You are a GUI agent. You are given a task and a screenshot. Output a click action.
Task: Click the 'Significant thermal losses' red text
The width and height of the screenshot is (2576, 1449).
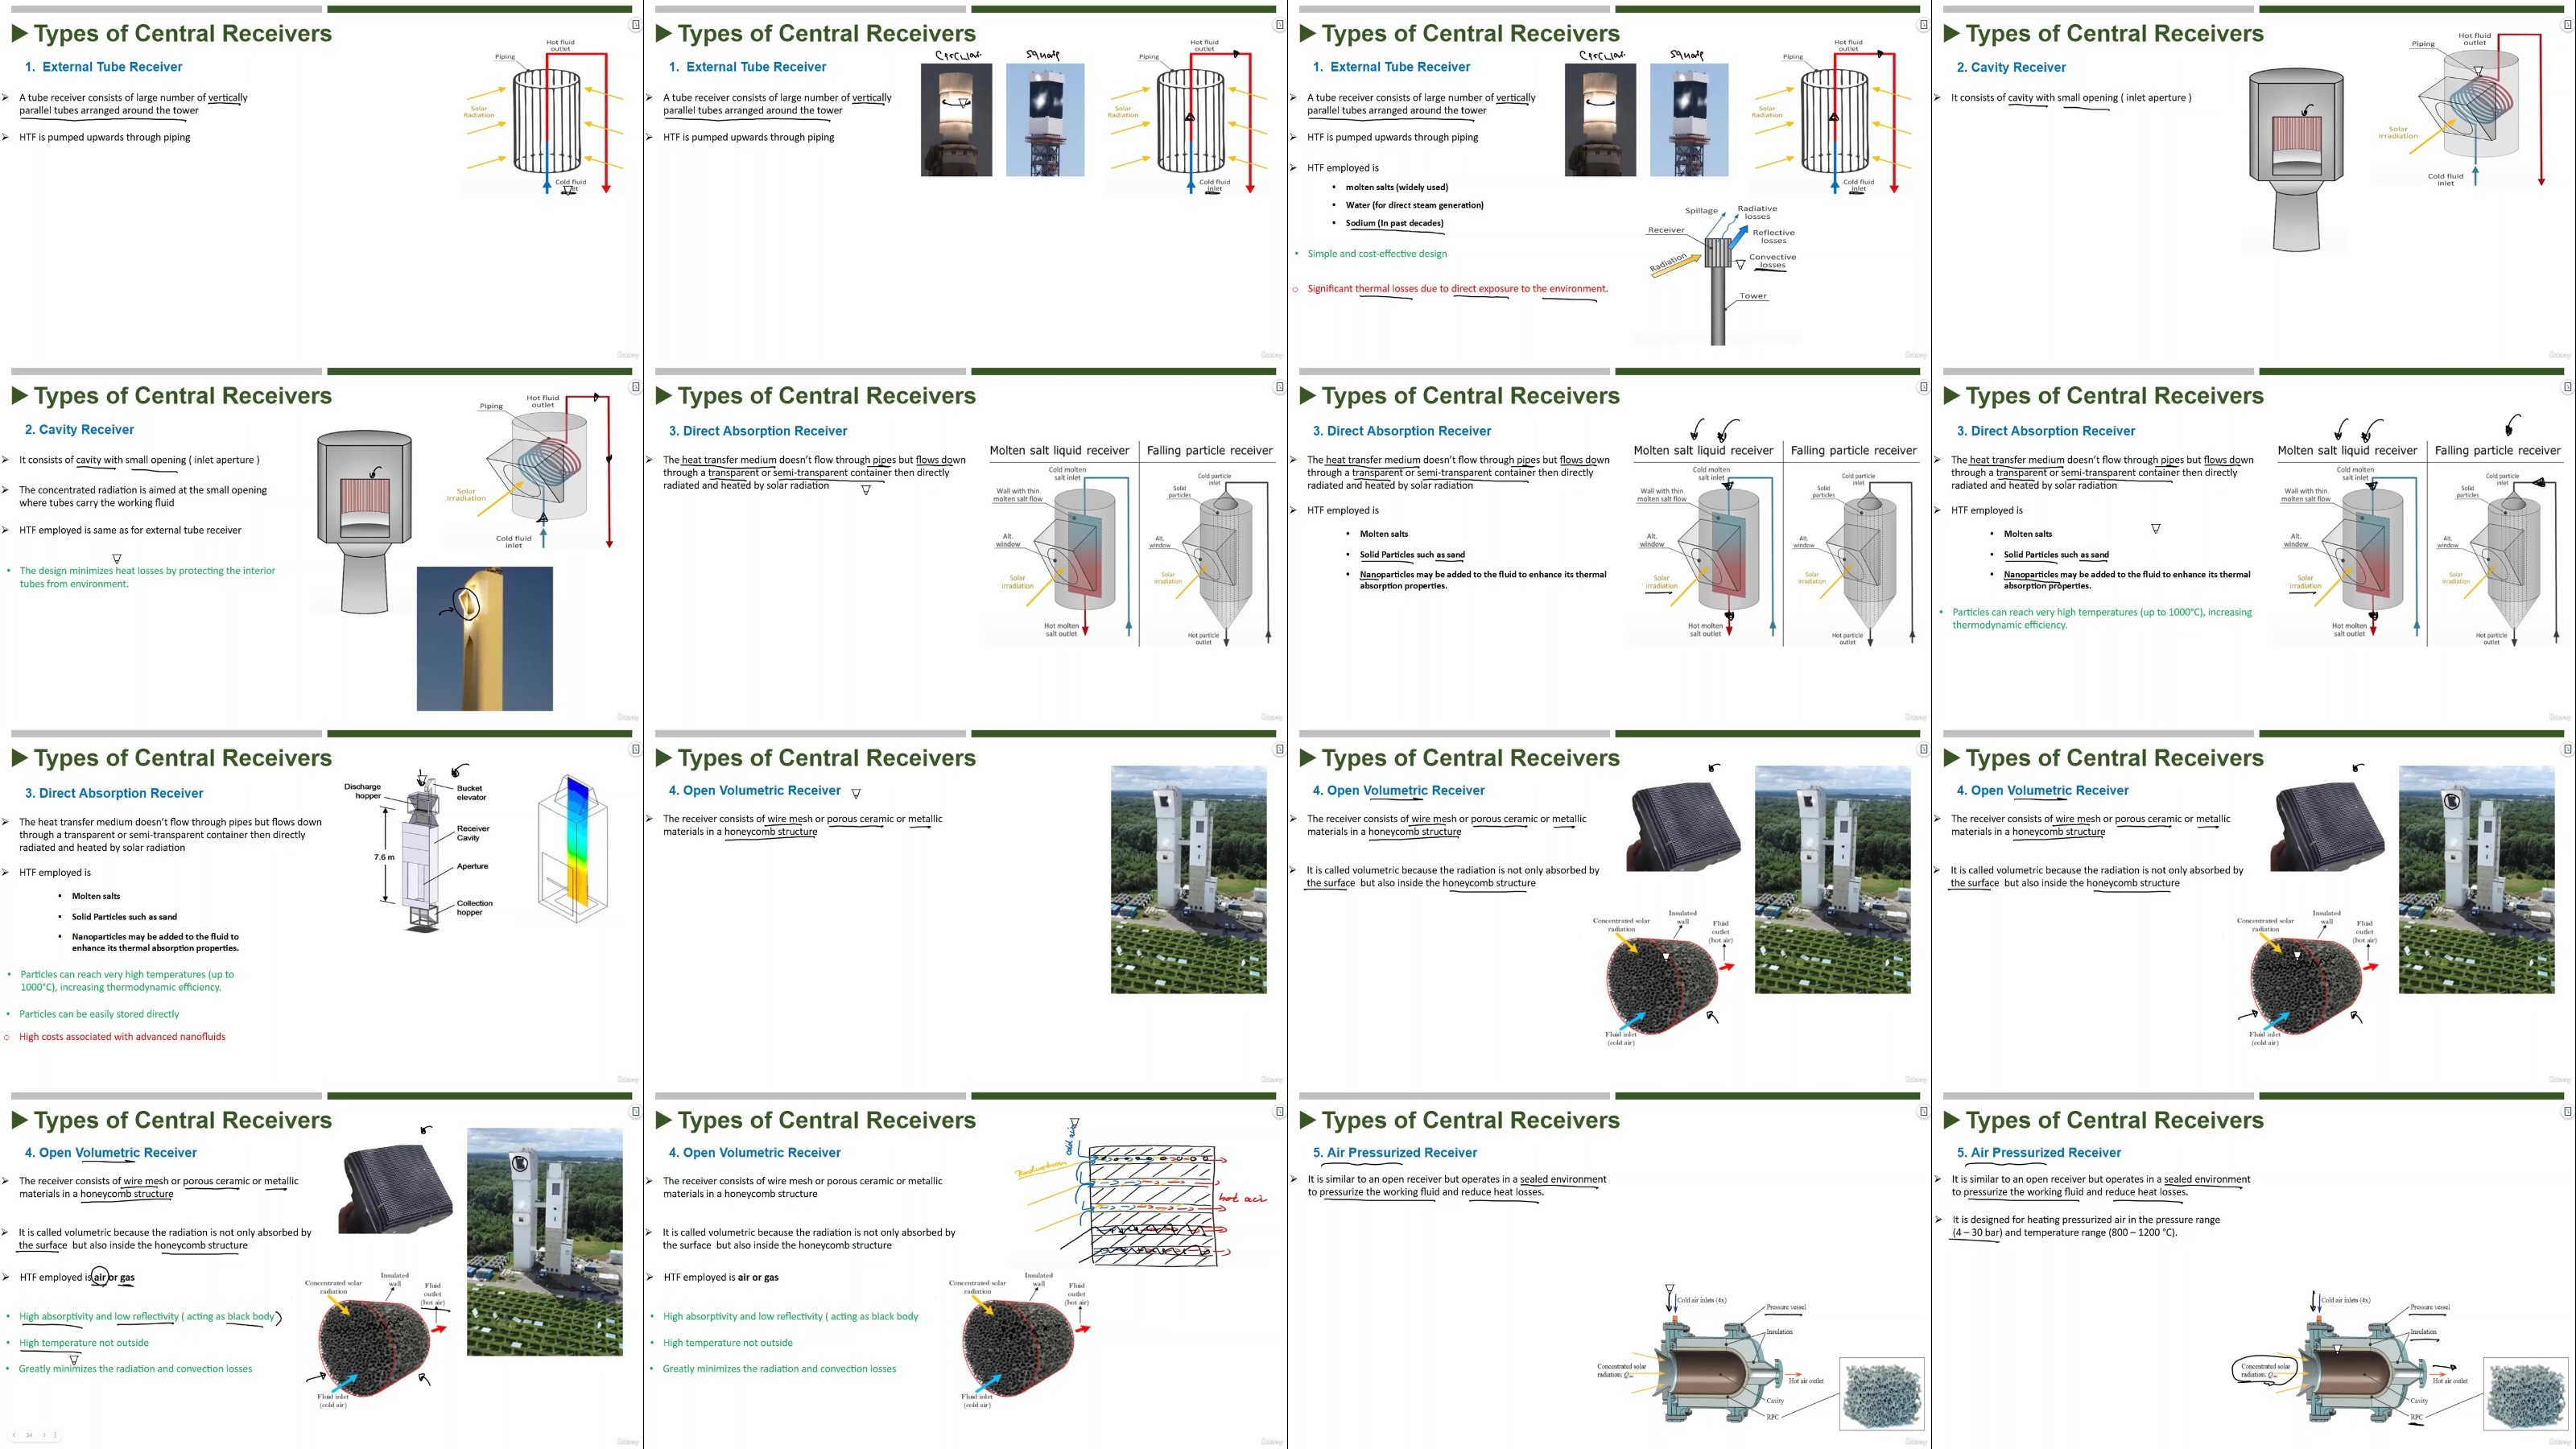coord(1457,289)
